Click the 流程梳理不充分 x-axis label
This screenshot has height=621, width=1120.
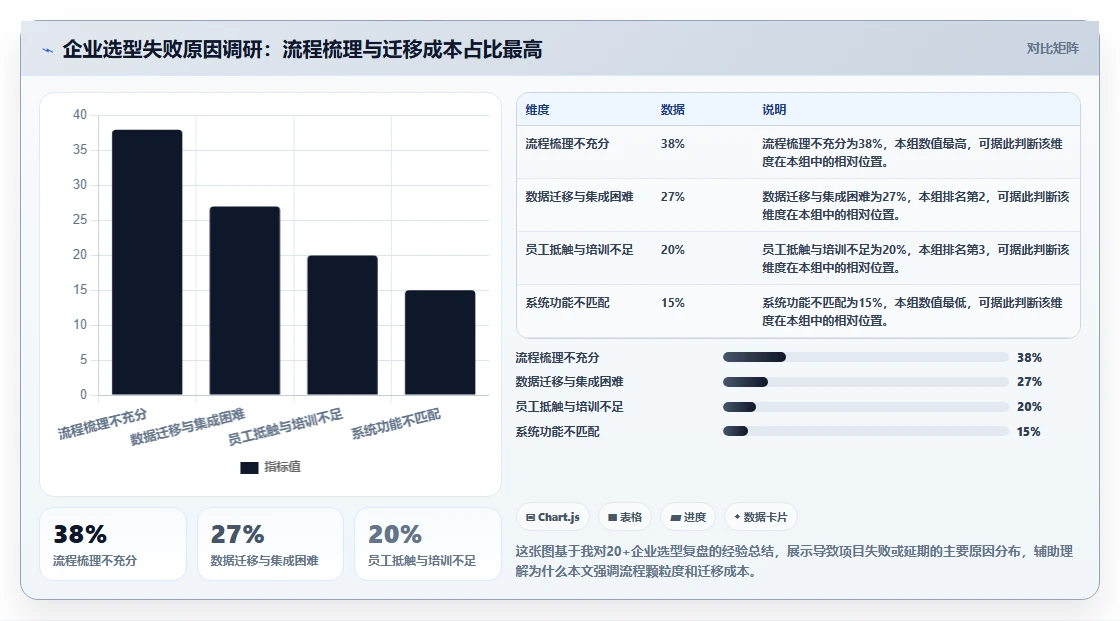pyautogui.click(x=103, y=423)
